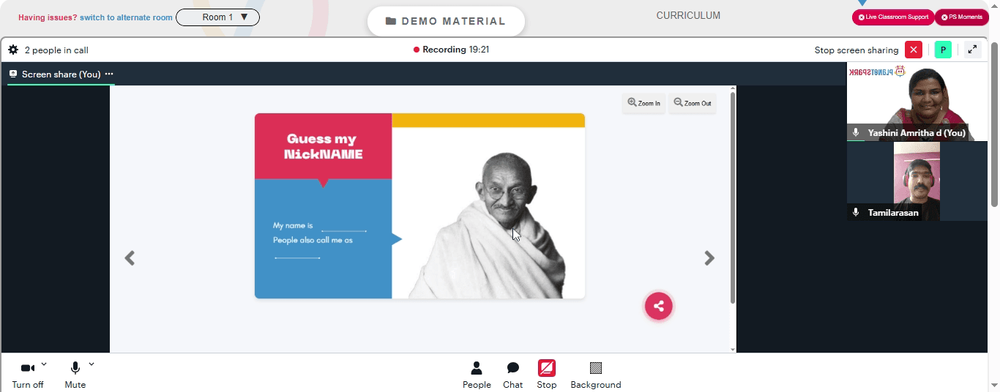
Task: Go to previous slide with left arrow
Action: (x=129, y=258)
